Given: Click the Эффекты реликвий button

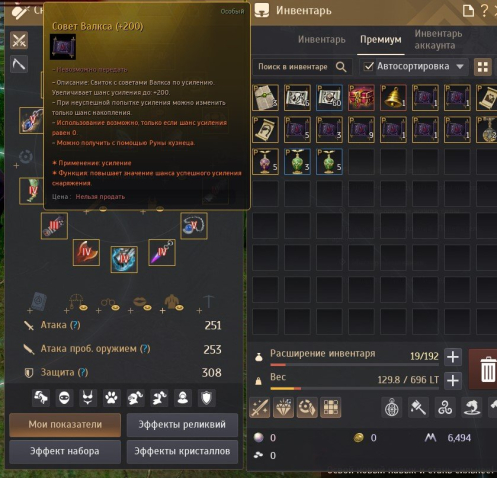Looking at the screenshot, I should click(182, 425).
